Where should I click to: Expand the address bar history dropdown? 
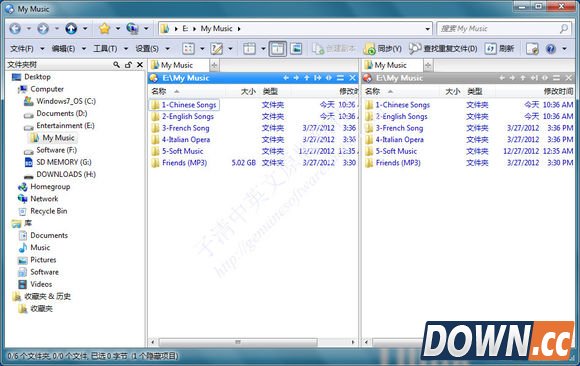point(428,28)
